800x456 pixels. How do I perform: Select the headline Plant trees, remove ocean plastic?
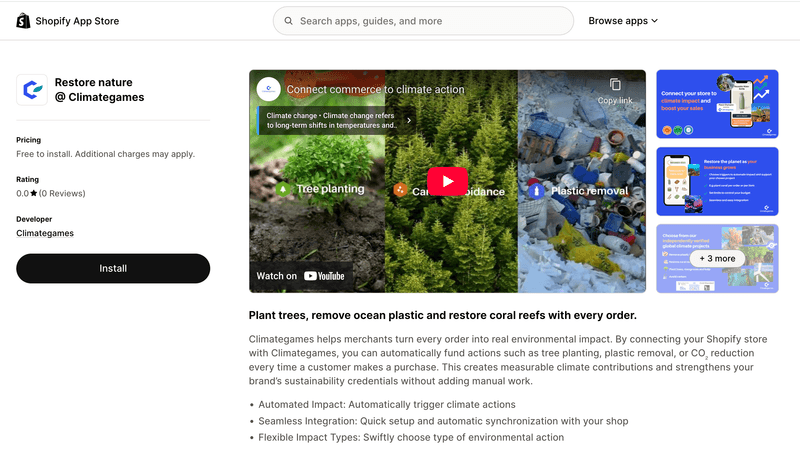[442, 315]
